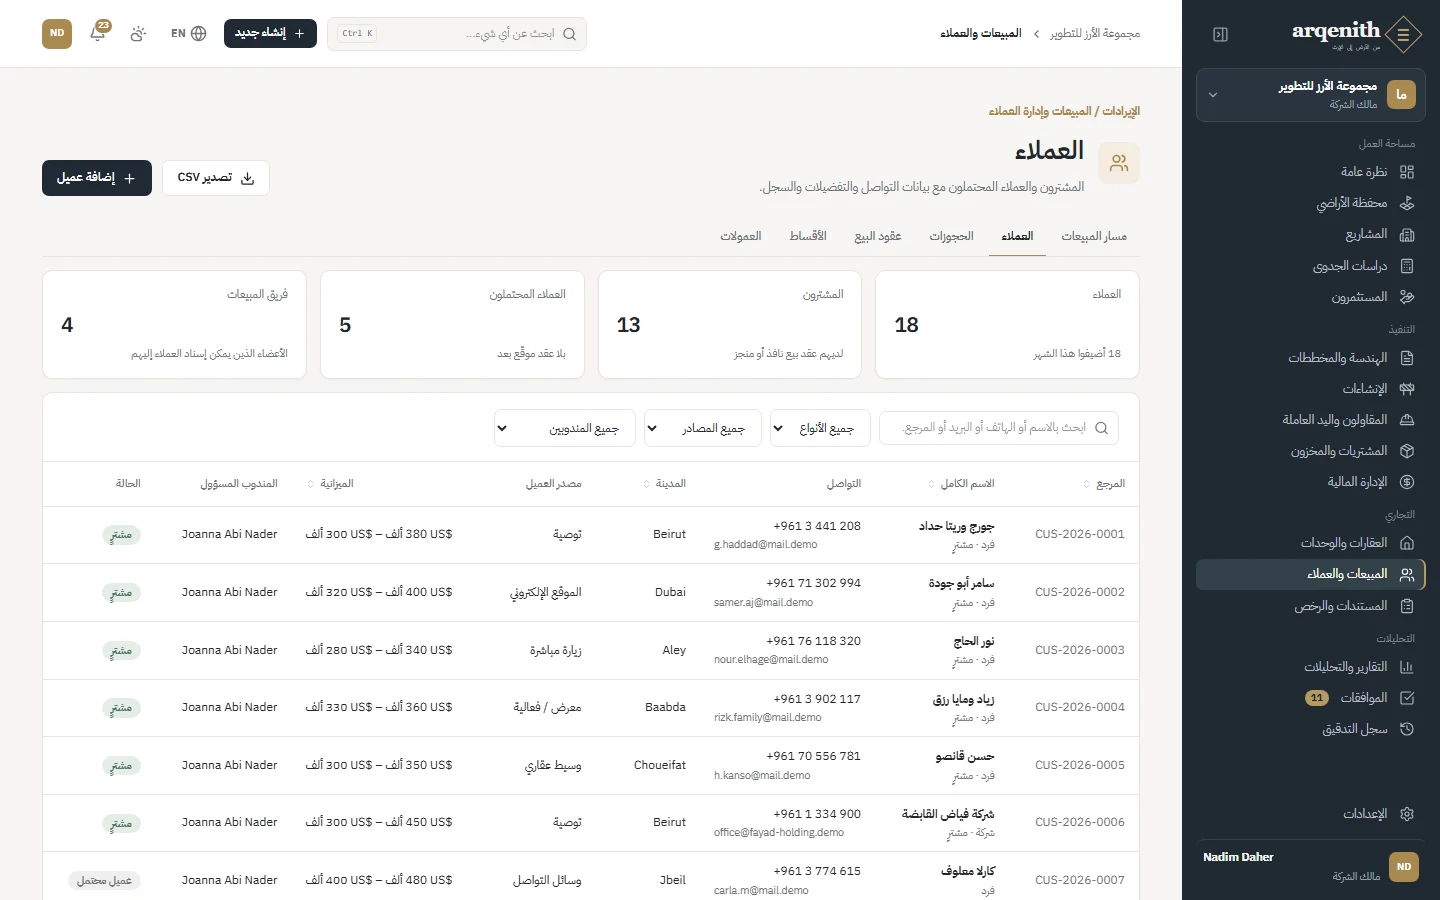This screenshot has height=900, width=1440.
Task: Open سجل التدقيق audit log icon
Action: click(x=1407, y=729)
